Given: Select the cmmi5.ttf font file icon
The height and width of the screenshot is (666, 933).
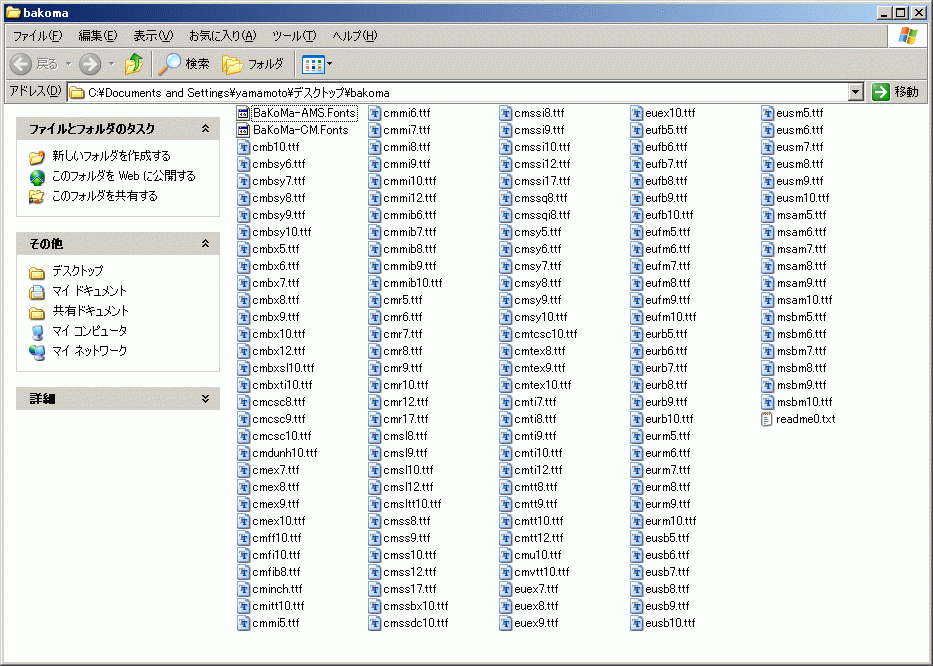Looking at the screenshot, I should coord(243,623).
